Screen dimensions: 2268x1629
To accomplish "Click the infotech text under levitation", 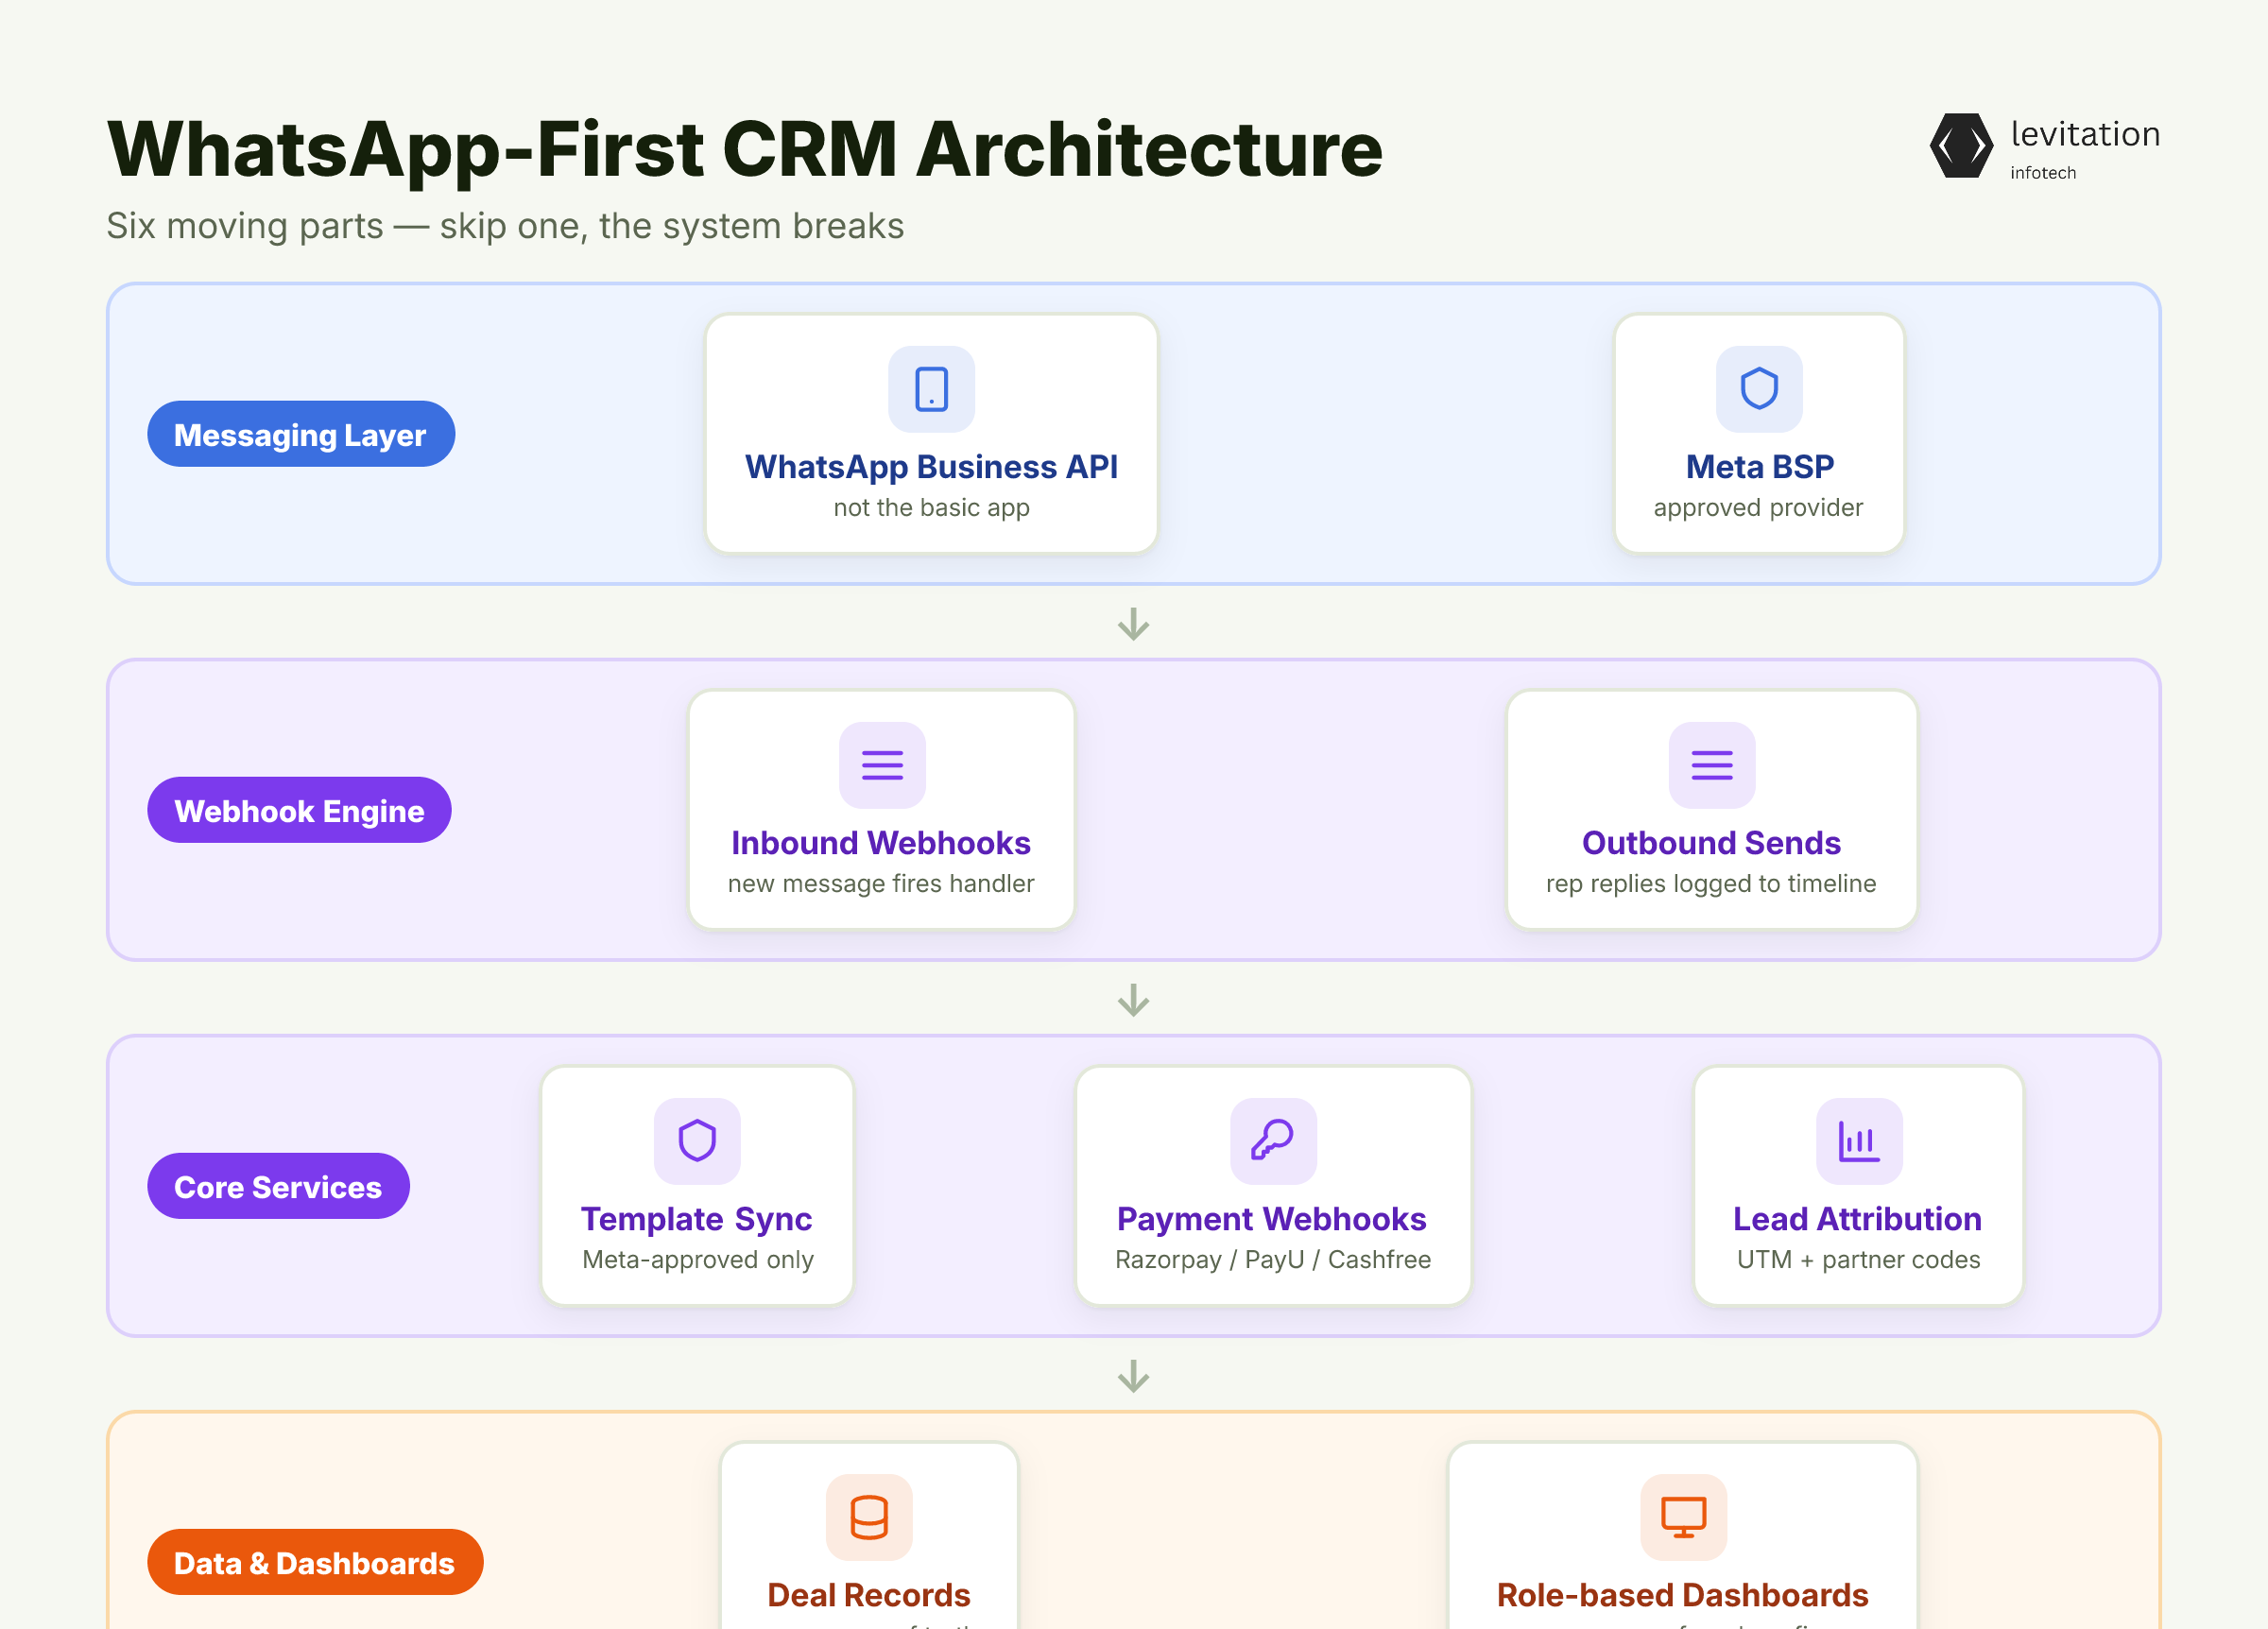I will [x=2043, y=173].
